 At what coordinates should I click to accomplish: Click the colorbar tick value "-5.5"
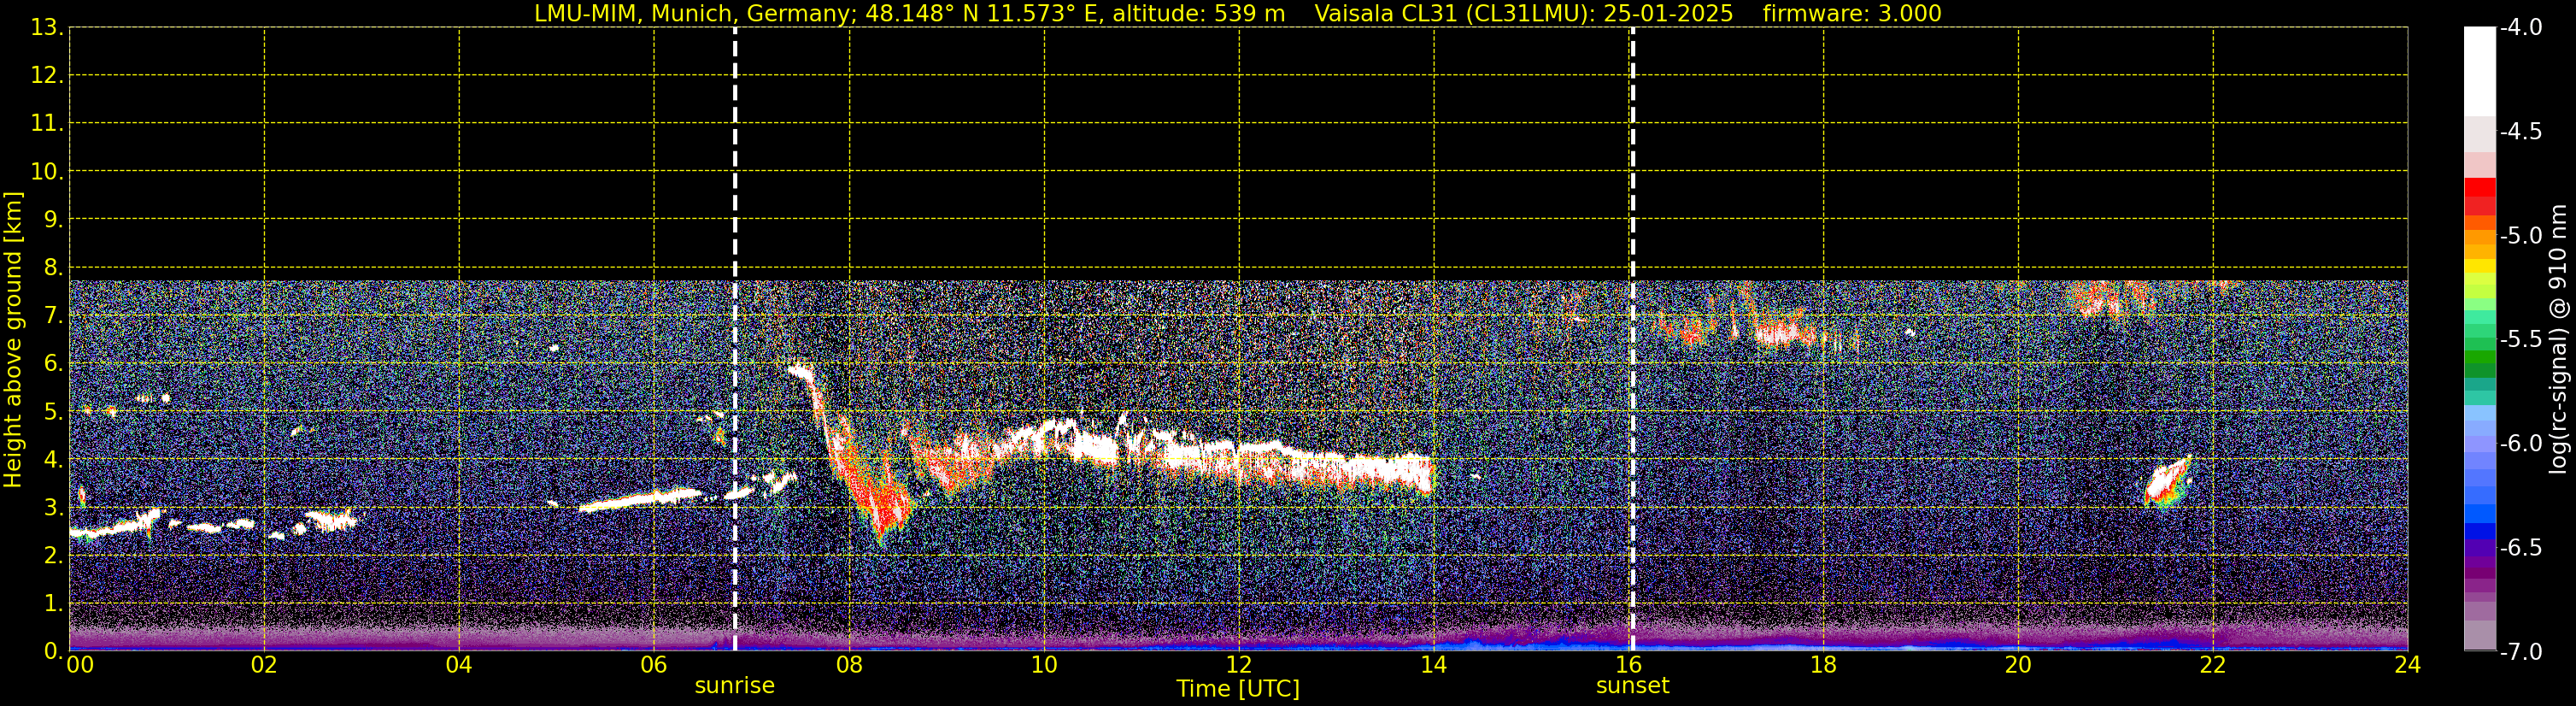click(x=2520, y=339)
